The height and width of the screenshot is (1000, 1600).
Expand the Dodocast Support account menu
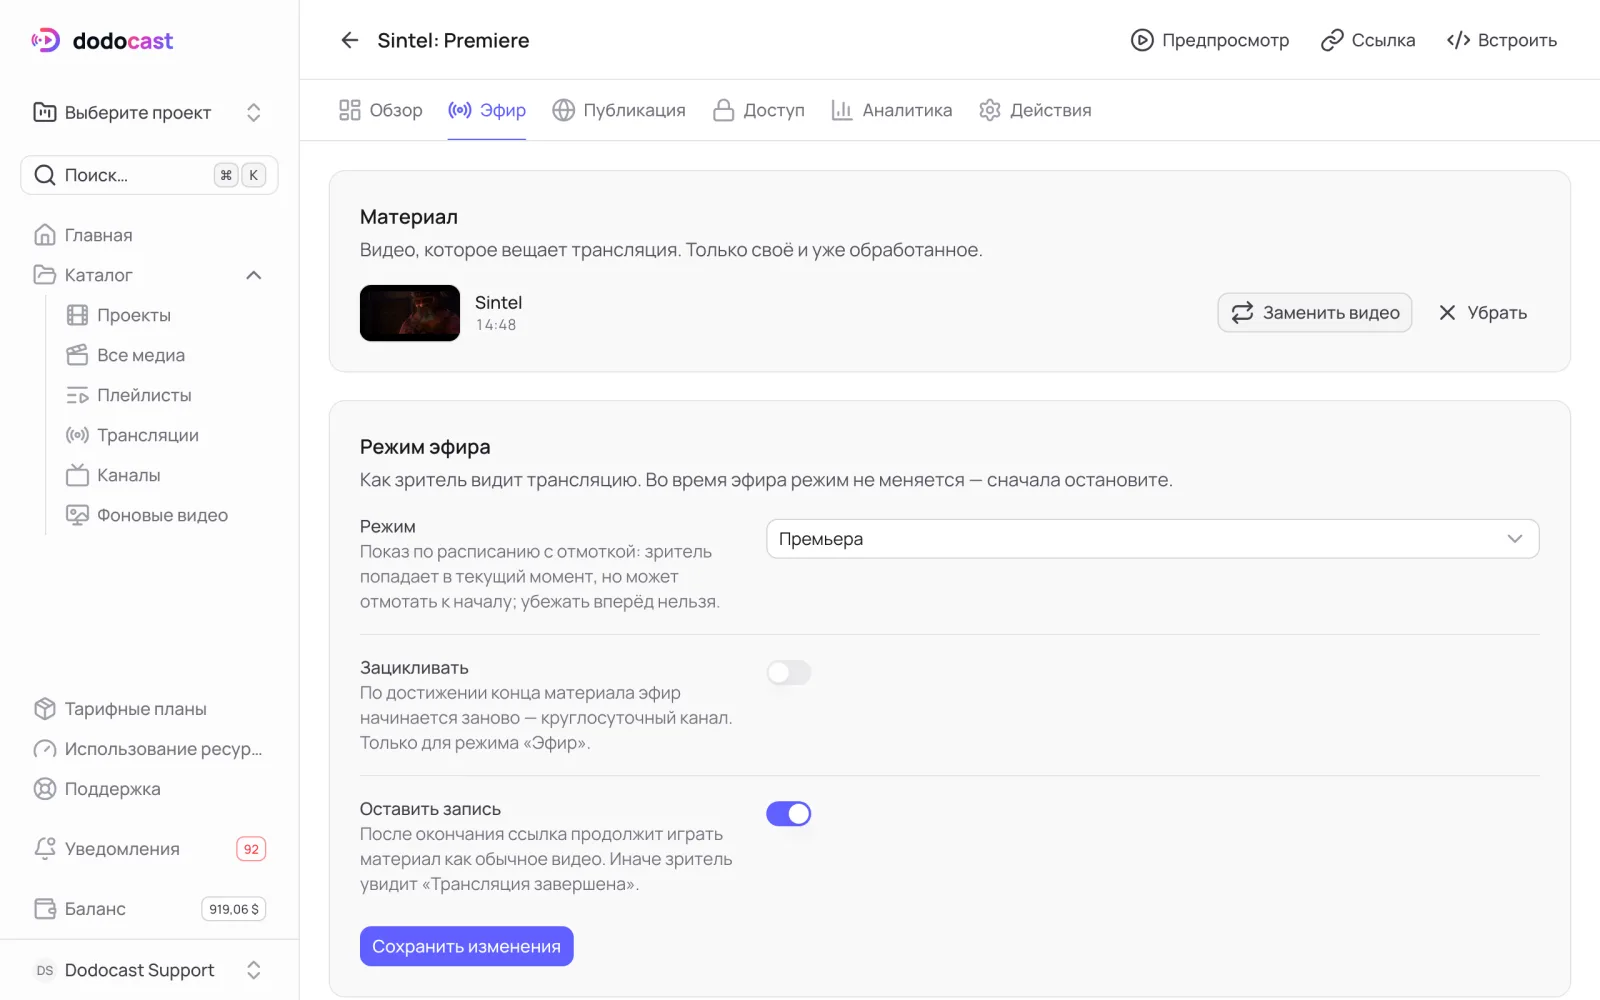pos(149,970)
